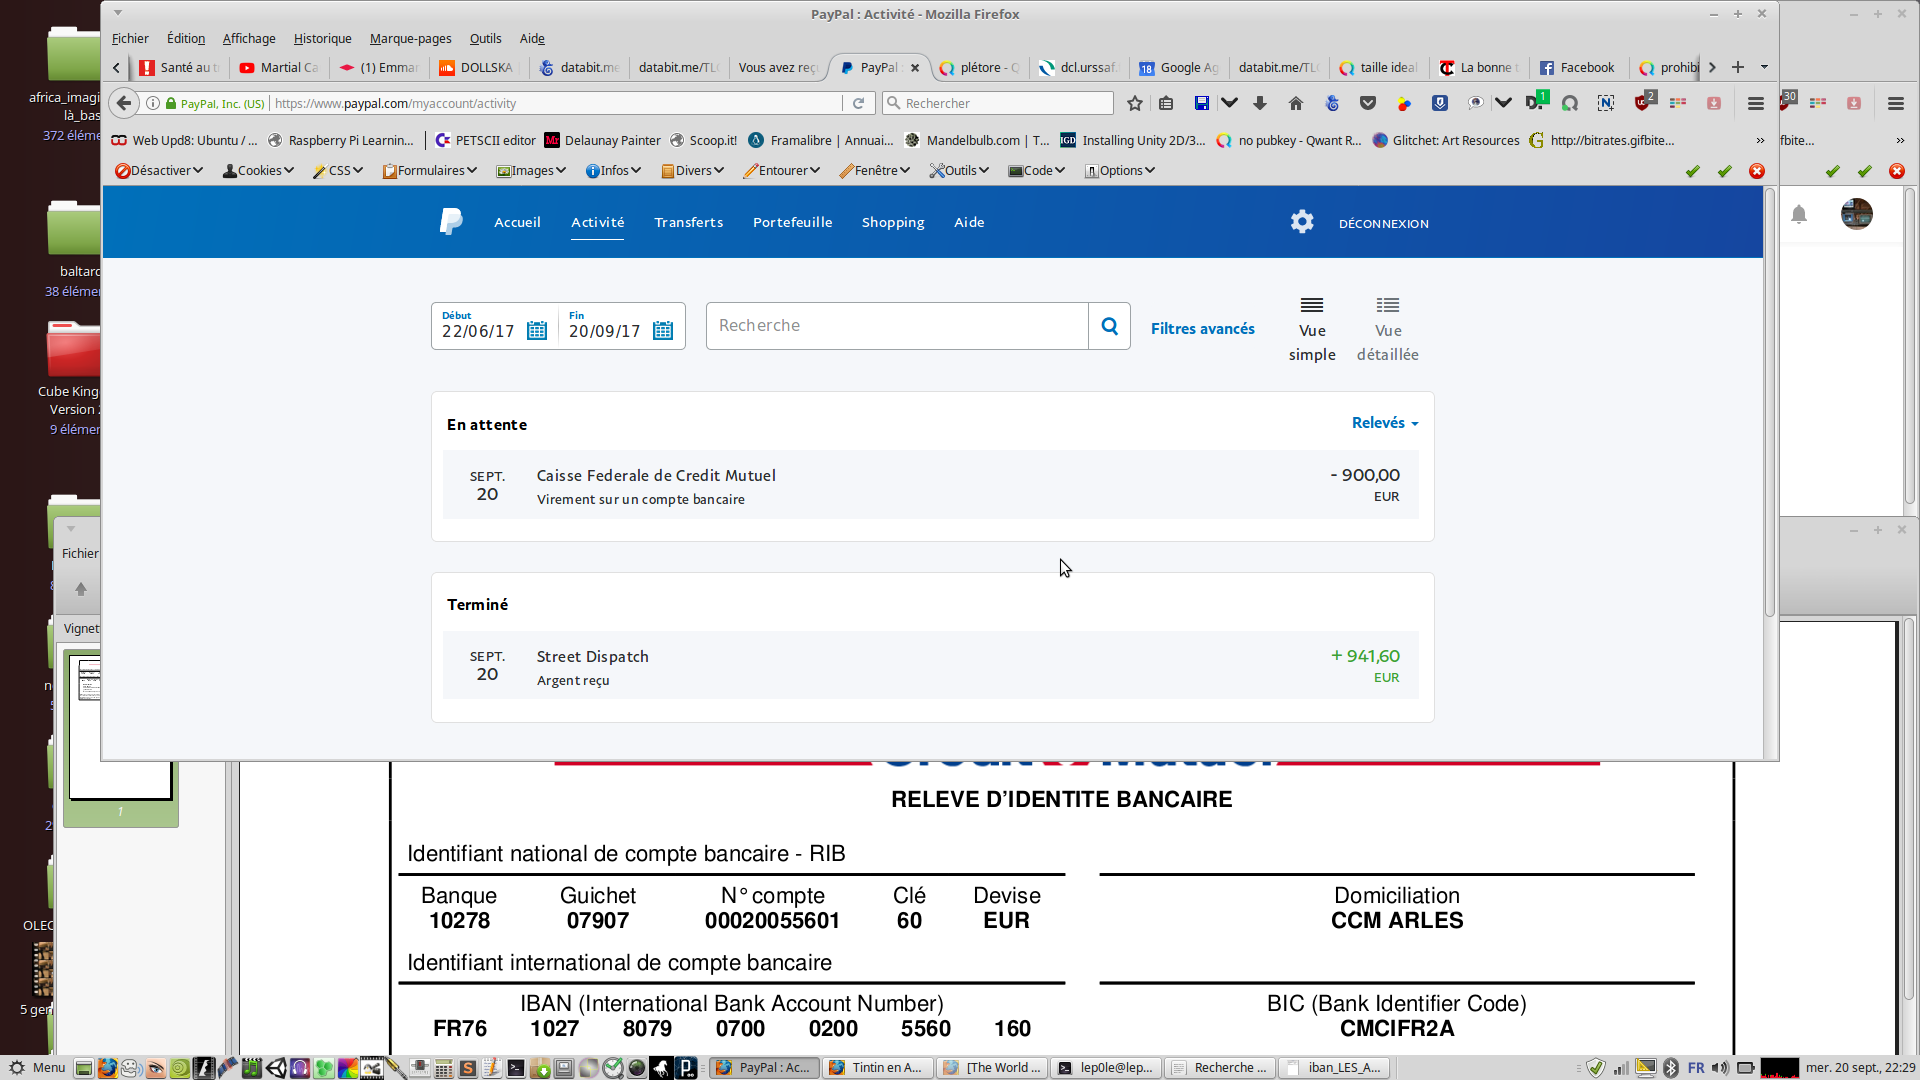Click the PayPal logo icon
The height and width of the screenshot is (1080, 1920).
click(x=451, y=222)
